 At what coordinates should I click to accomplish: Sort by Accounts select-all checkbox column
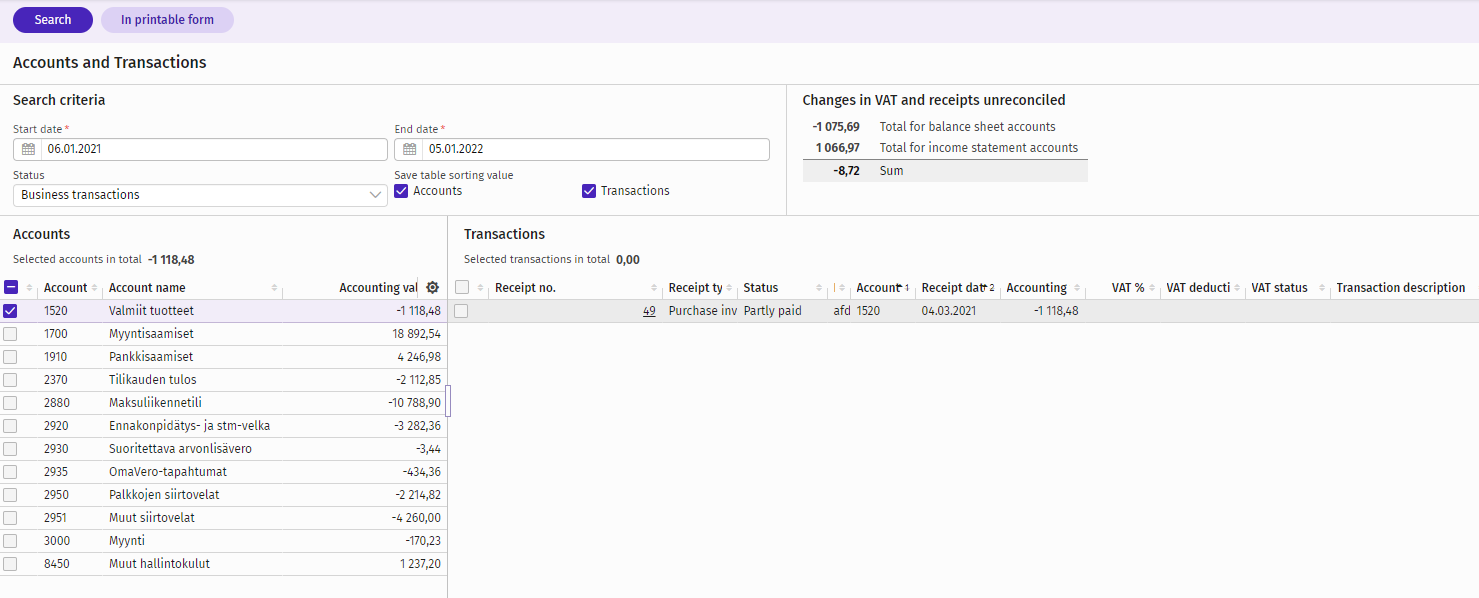(x=29, y=288)
